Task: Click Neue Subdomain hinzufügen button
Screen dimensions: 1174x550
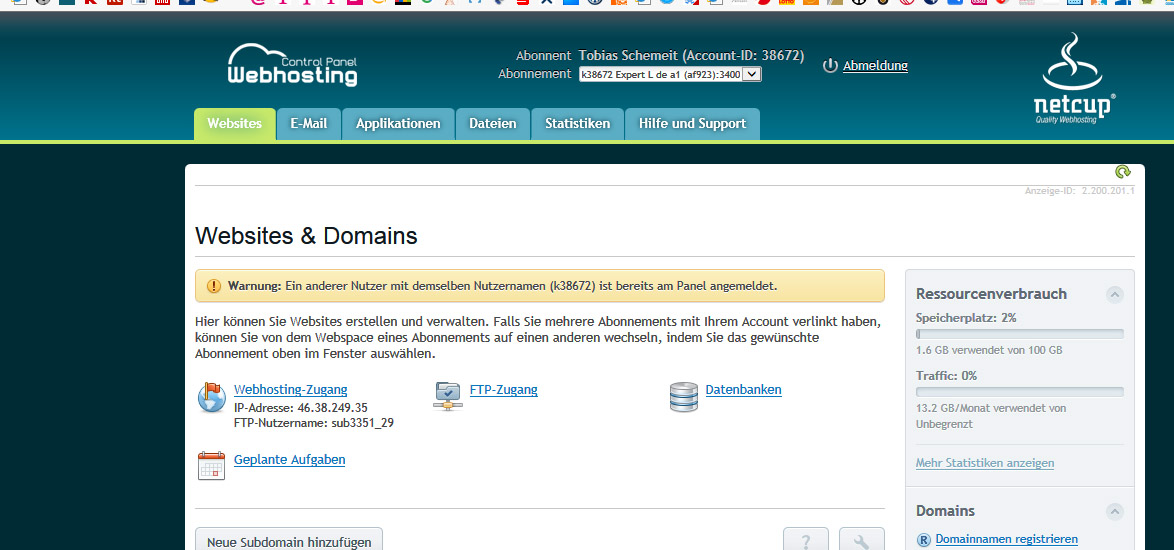Action: click(x=289, y=541)
